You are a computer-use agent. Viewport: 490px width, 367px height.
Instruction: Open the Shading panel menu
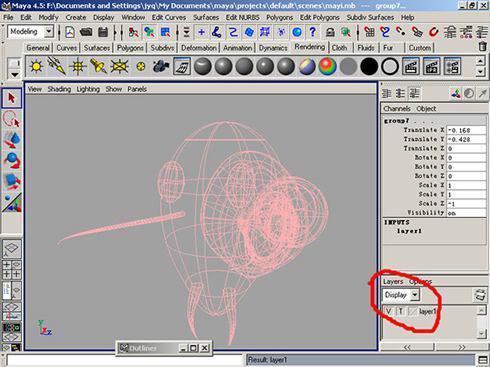[59, 89]
